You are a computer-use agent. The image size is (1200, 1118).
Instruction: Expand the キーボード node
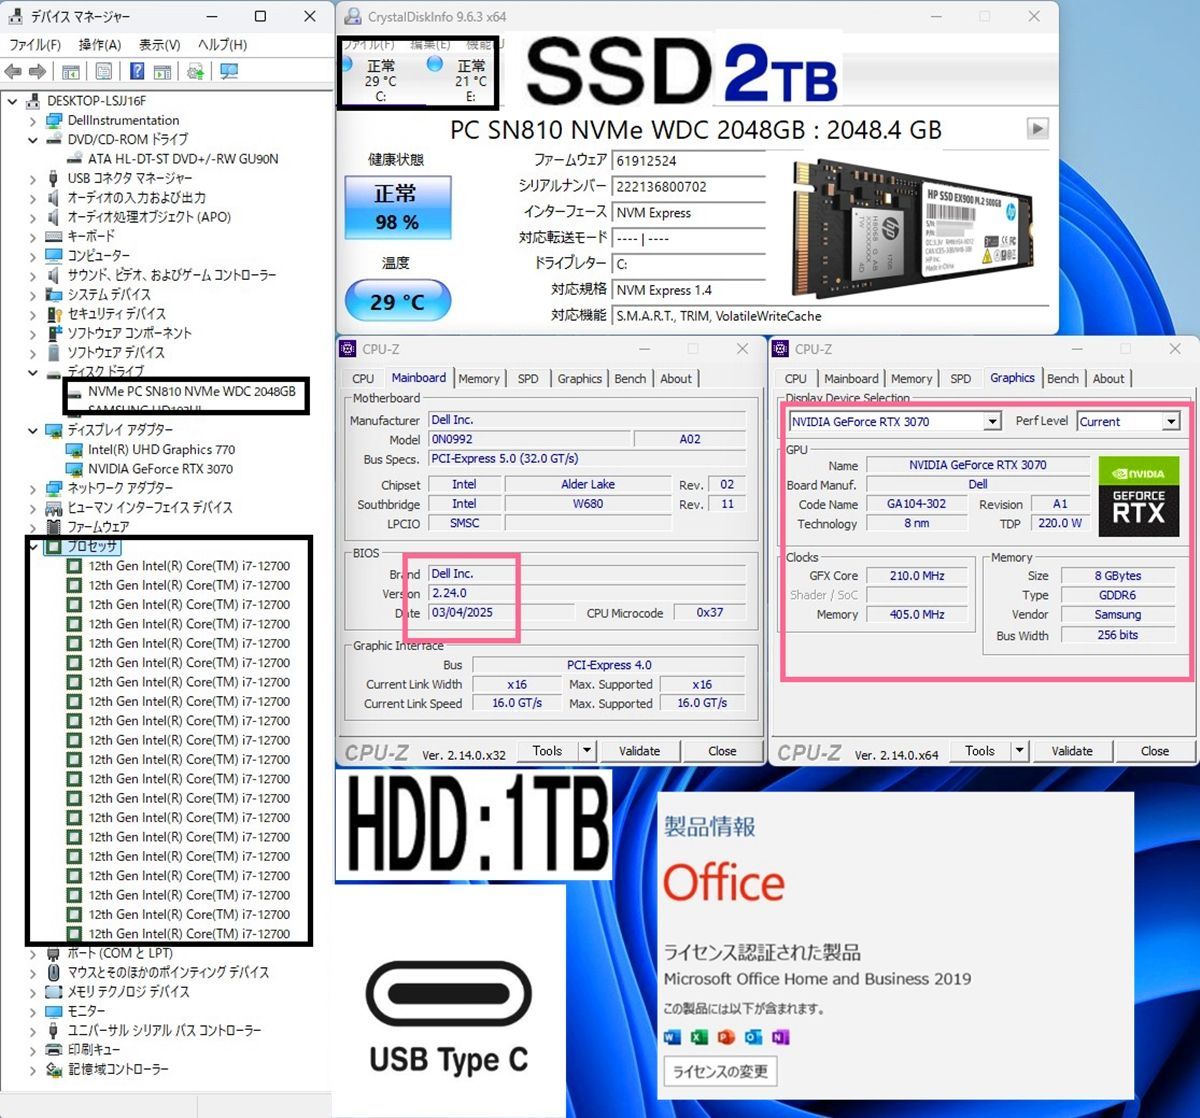coord(32,237)
